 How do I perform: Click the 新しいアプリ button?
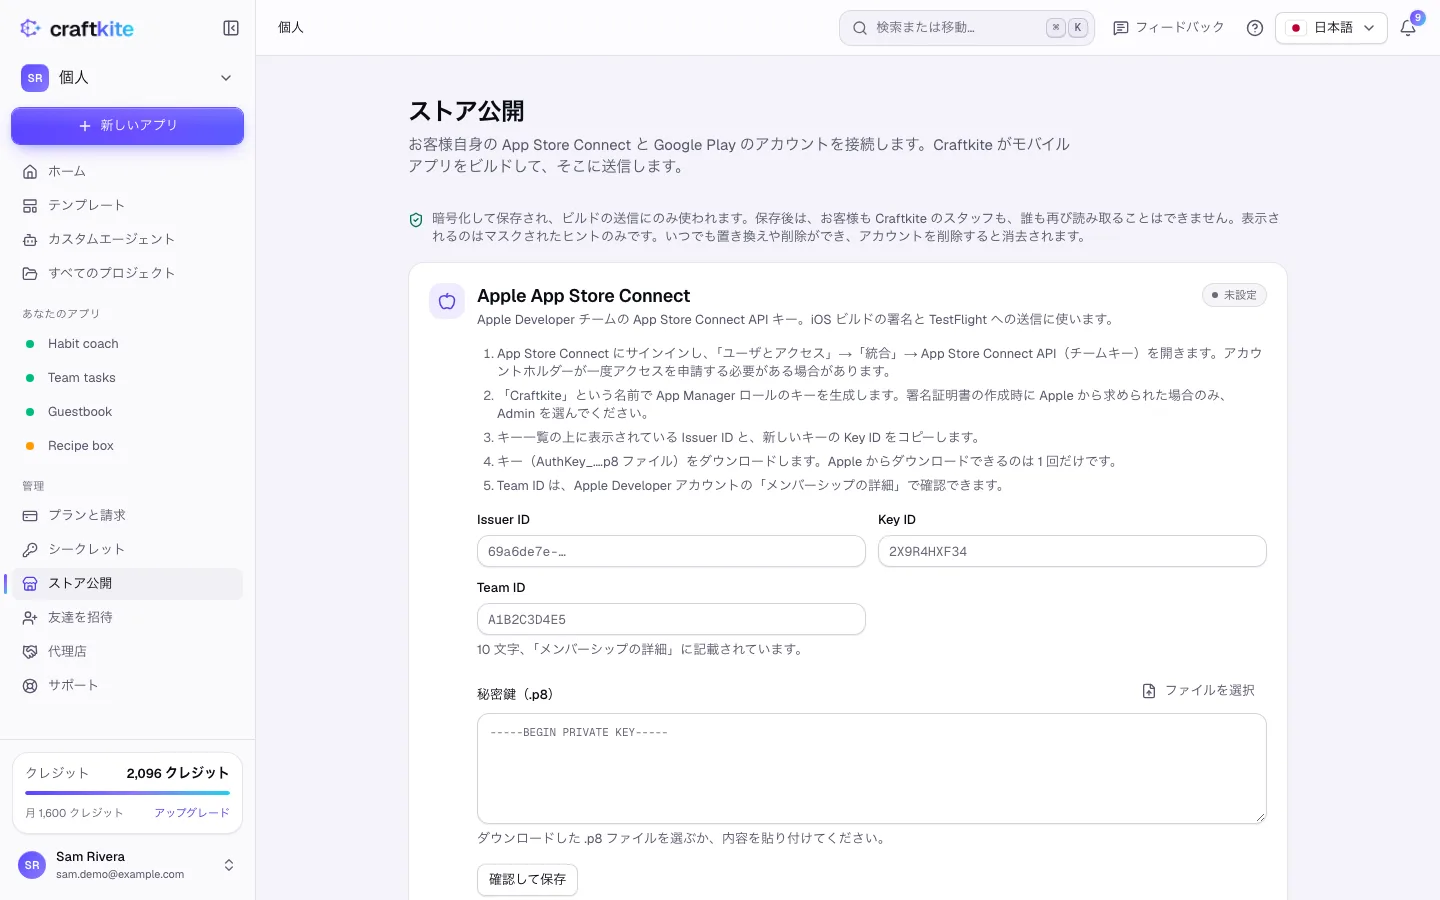coord(127,126)
